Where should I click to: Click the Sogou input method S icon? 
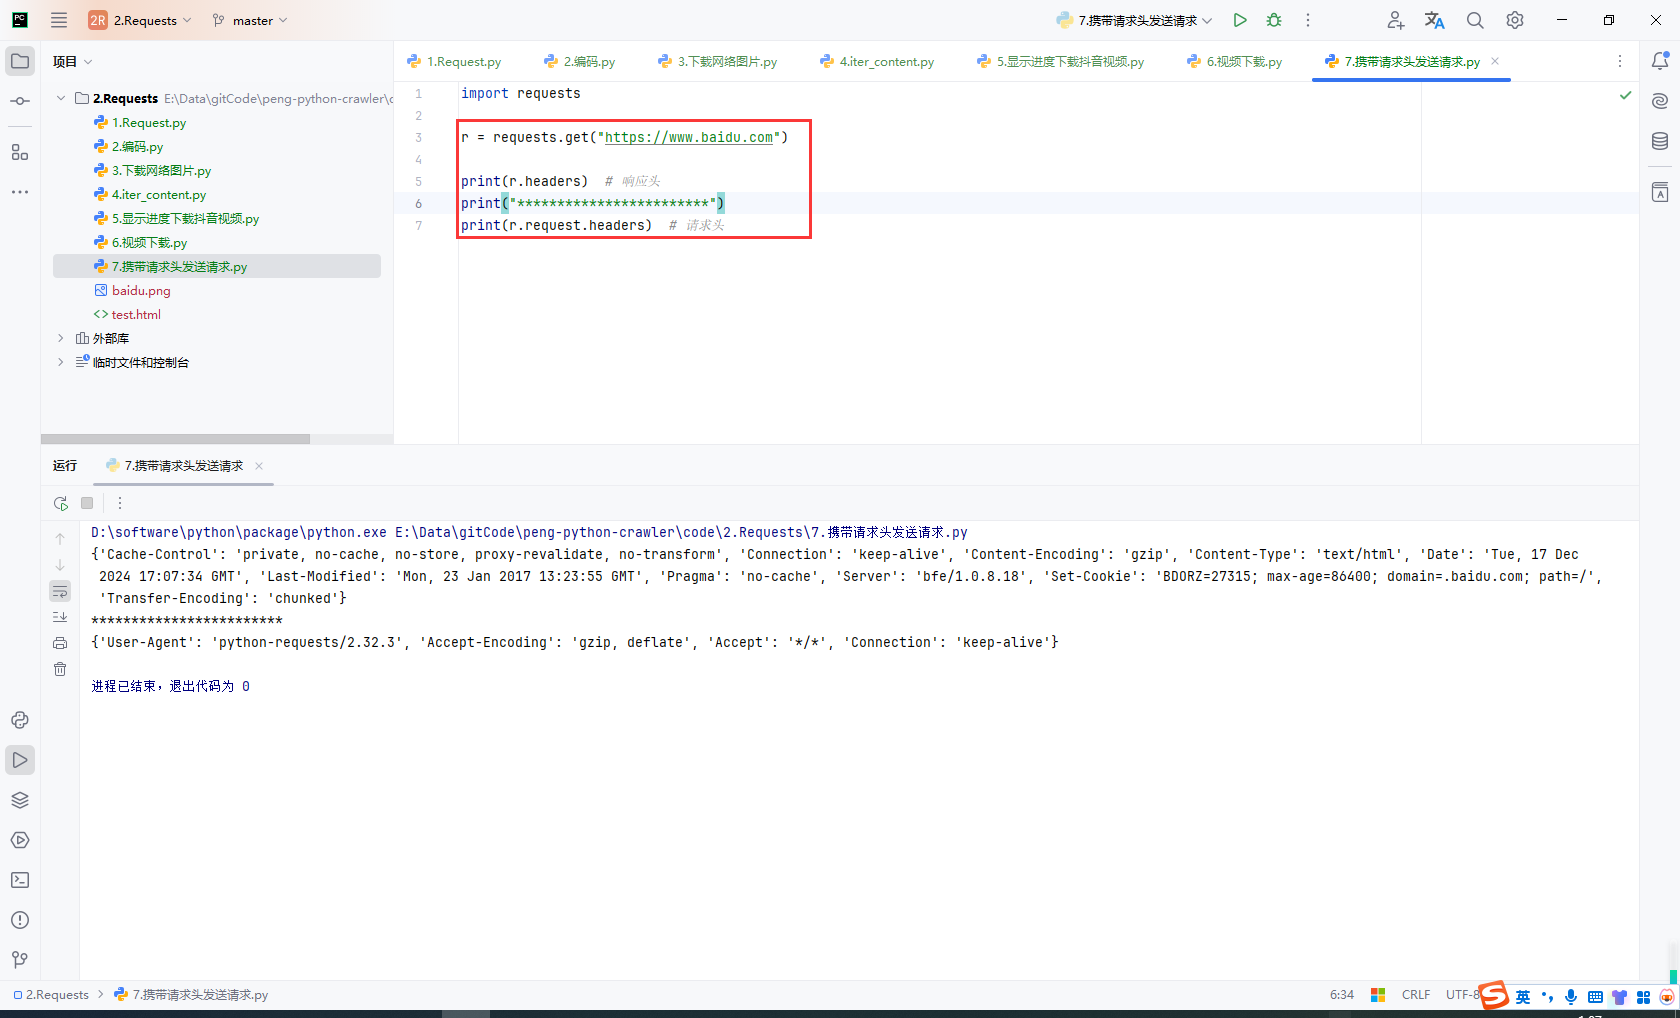pos(1494,995)
